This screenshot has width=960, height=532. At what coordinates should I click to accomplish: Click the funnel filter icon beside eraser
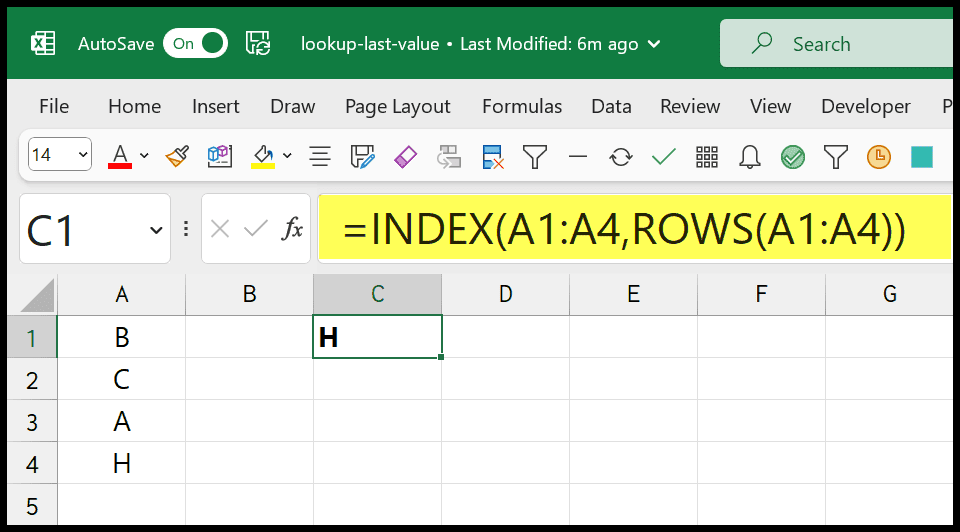534,157
